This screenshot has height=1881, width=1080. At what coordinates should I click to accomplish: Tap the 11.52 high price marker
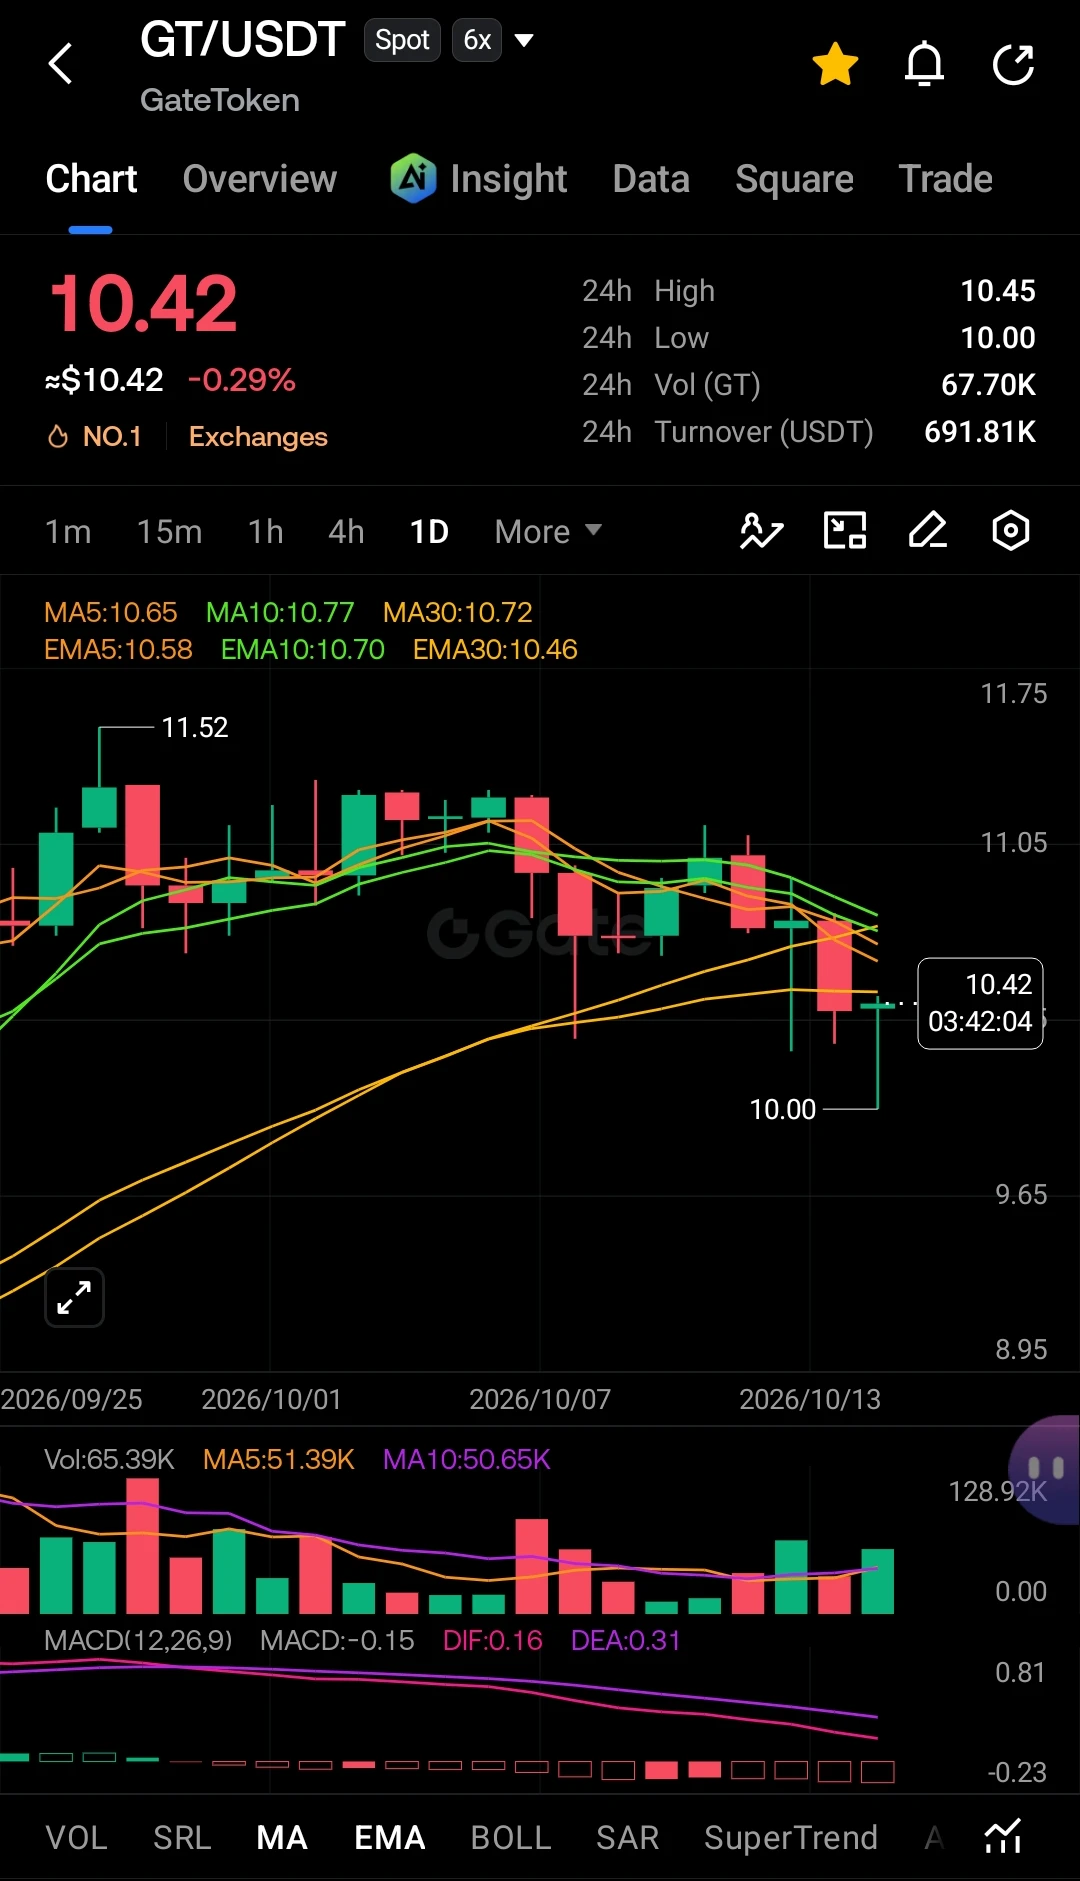(x=195, y=728)
